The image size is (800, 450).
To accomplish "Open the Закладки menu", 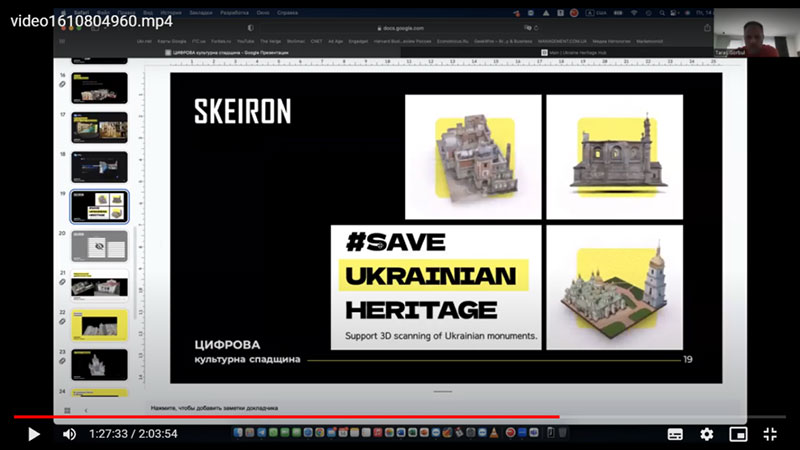I will tap(201, 13).
